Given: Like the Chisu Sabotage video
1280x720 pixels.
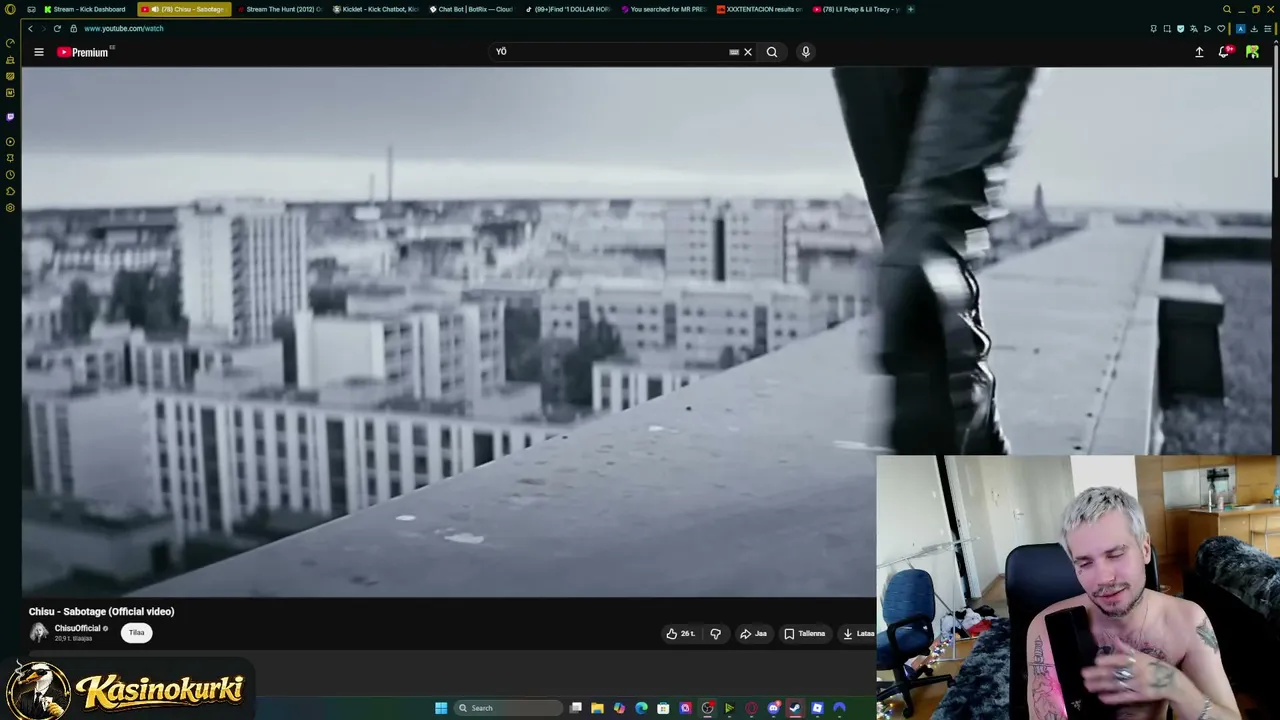Looking at the screenshot, I should 681,633.
